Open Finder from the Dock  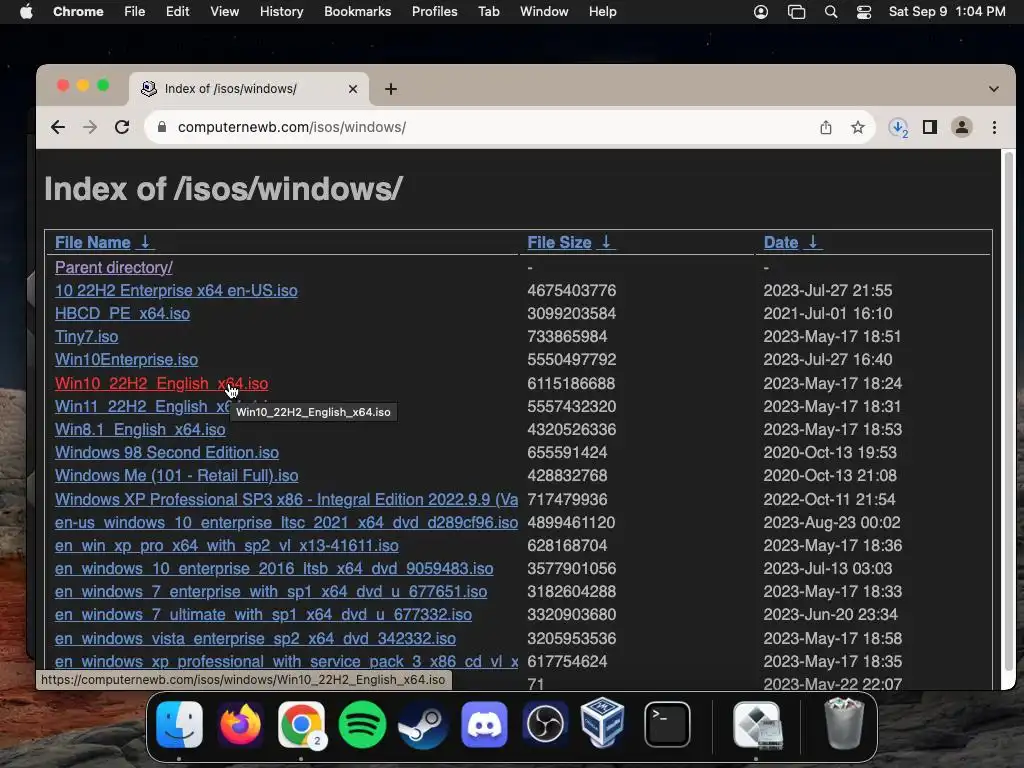point(180,724)
